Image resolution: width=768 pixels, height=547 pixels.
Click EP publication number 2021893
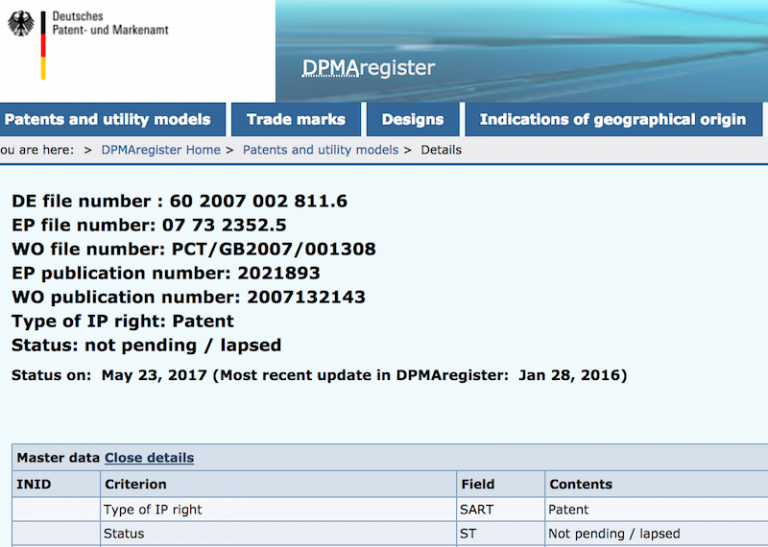point(166,273)
